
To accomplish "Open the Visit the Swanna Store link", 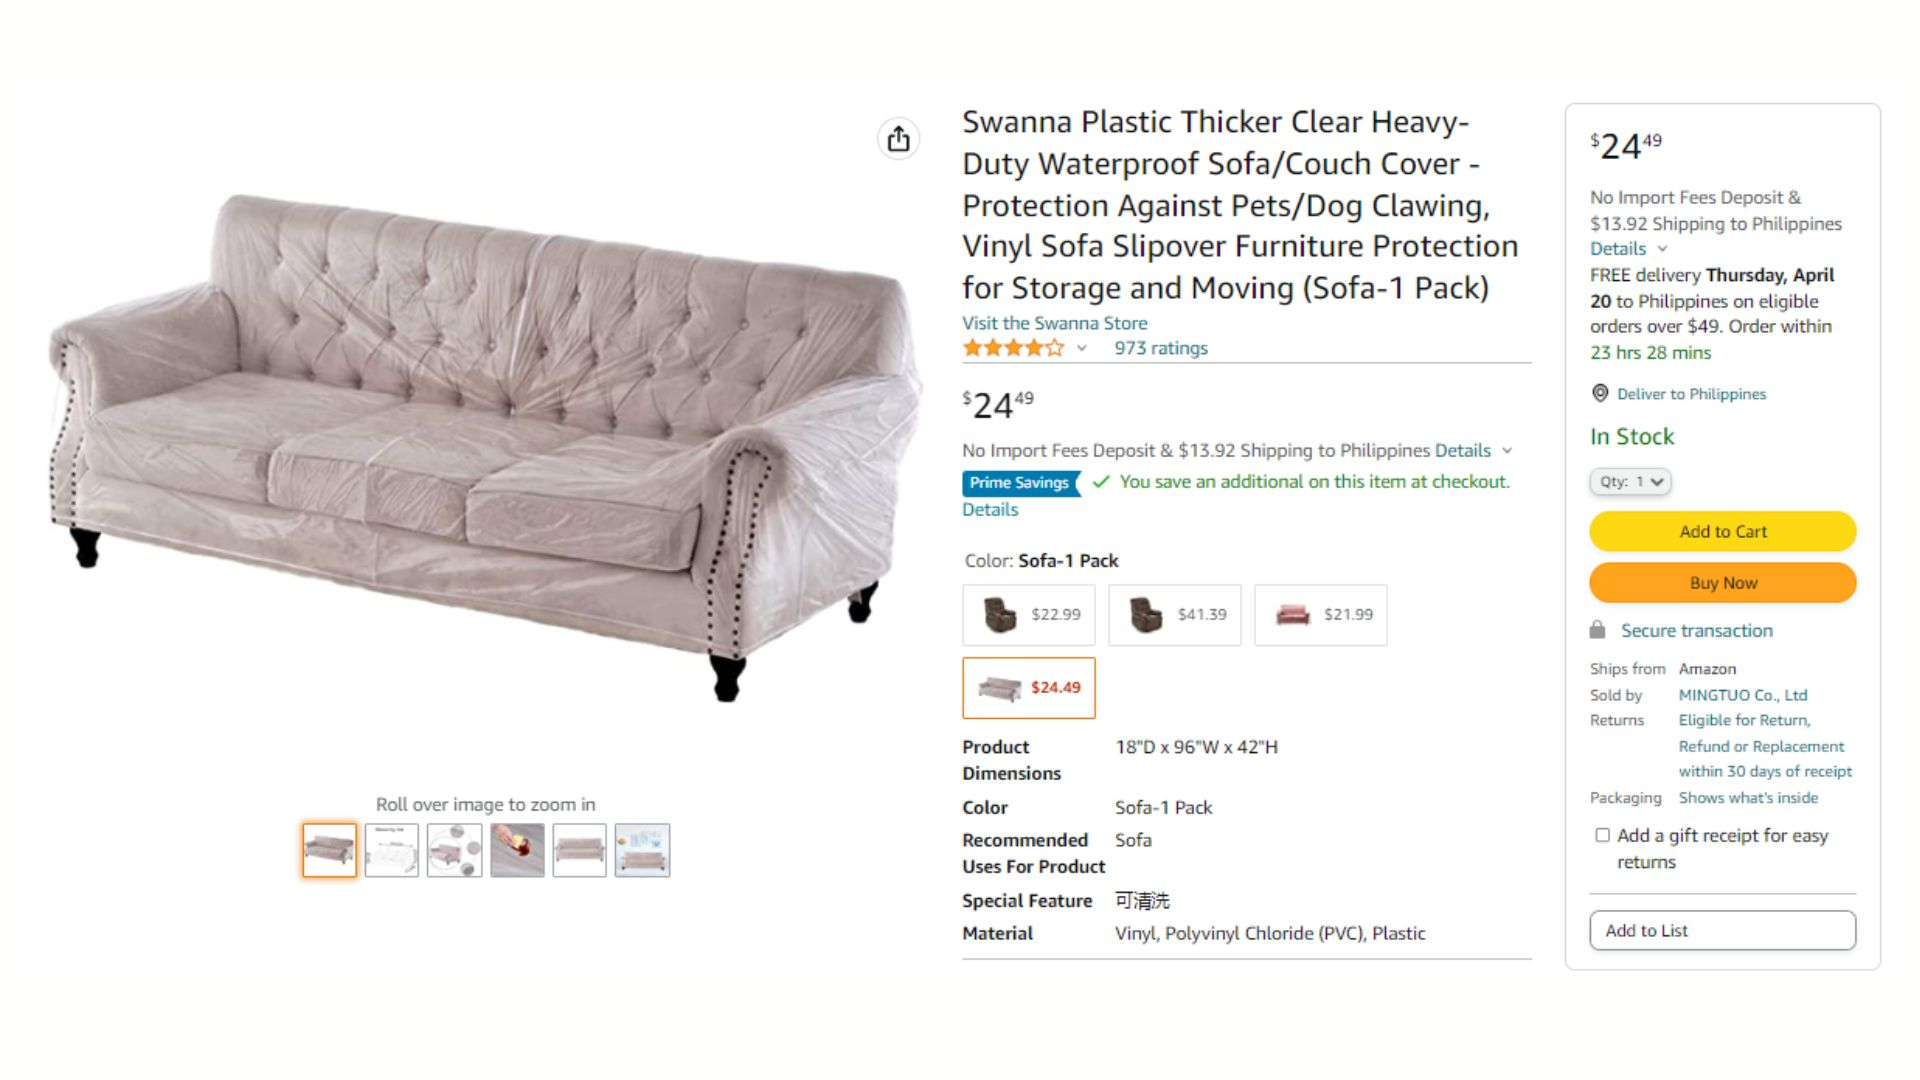I will coord(1054,323).
